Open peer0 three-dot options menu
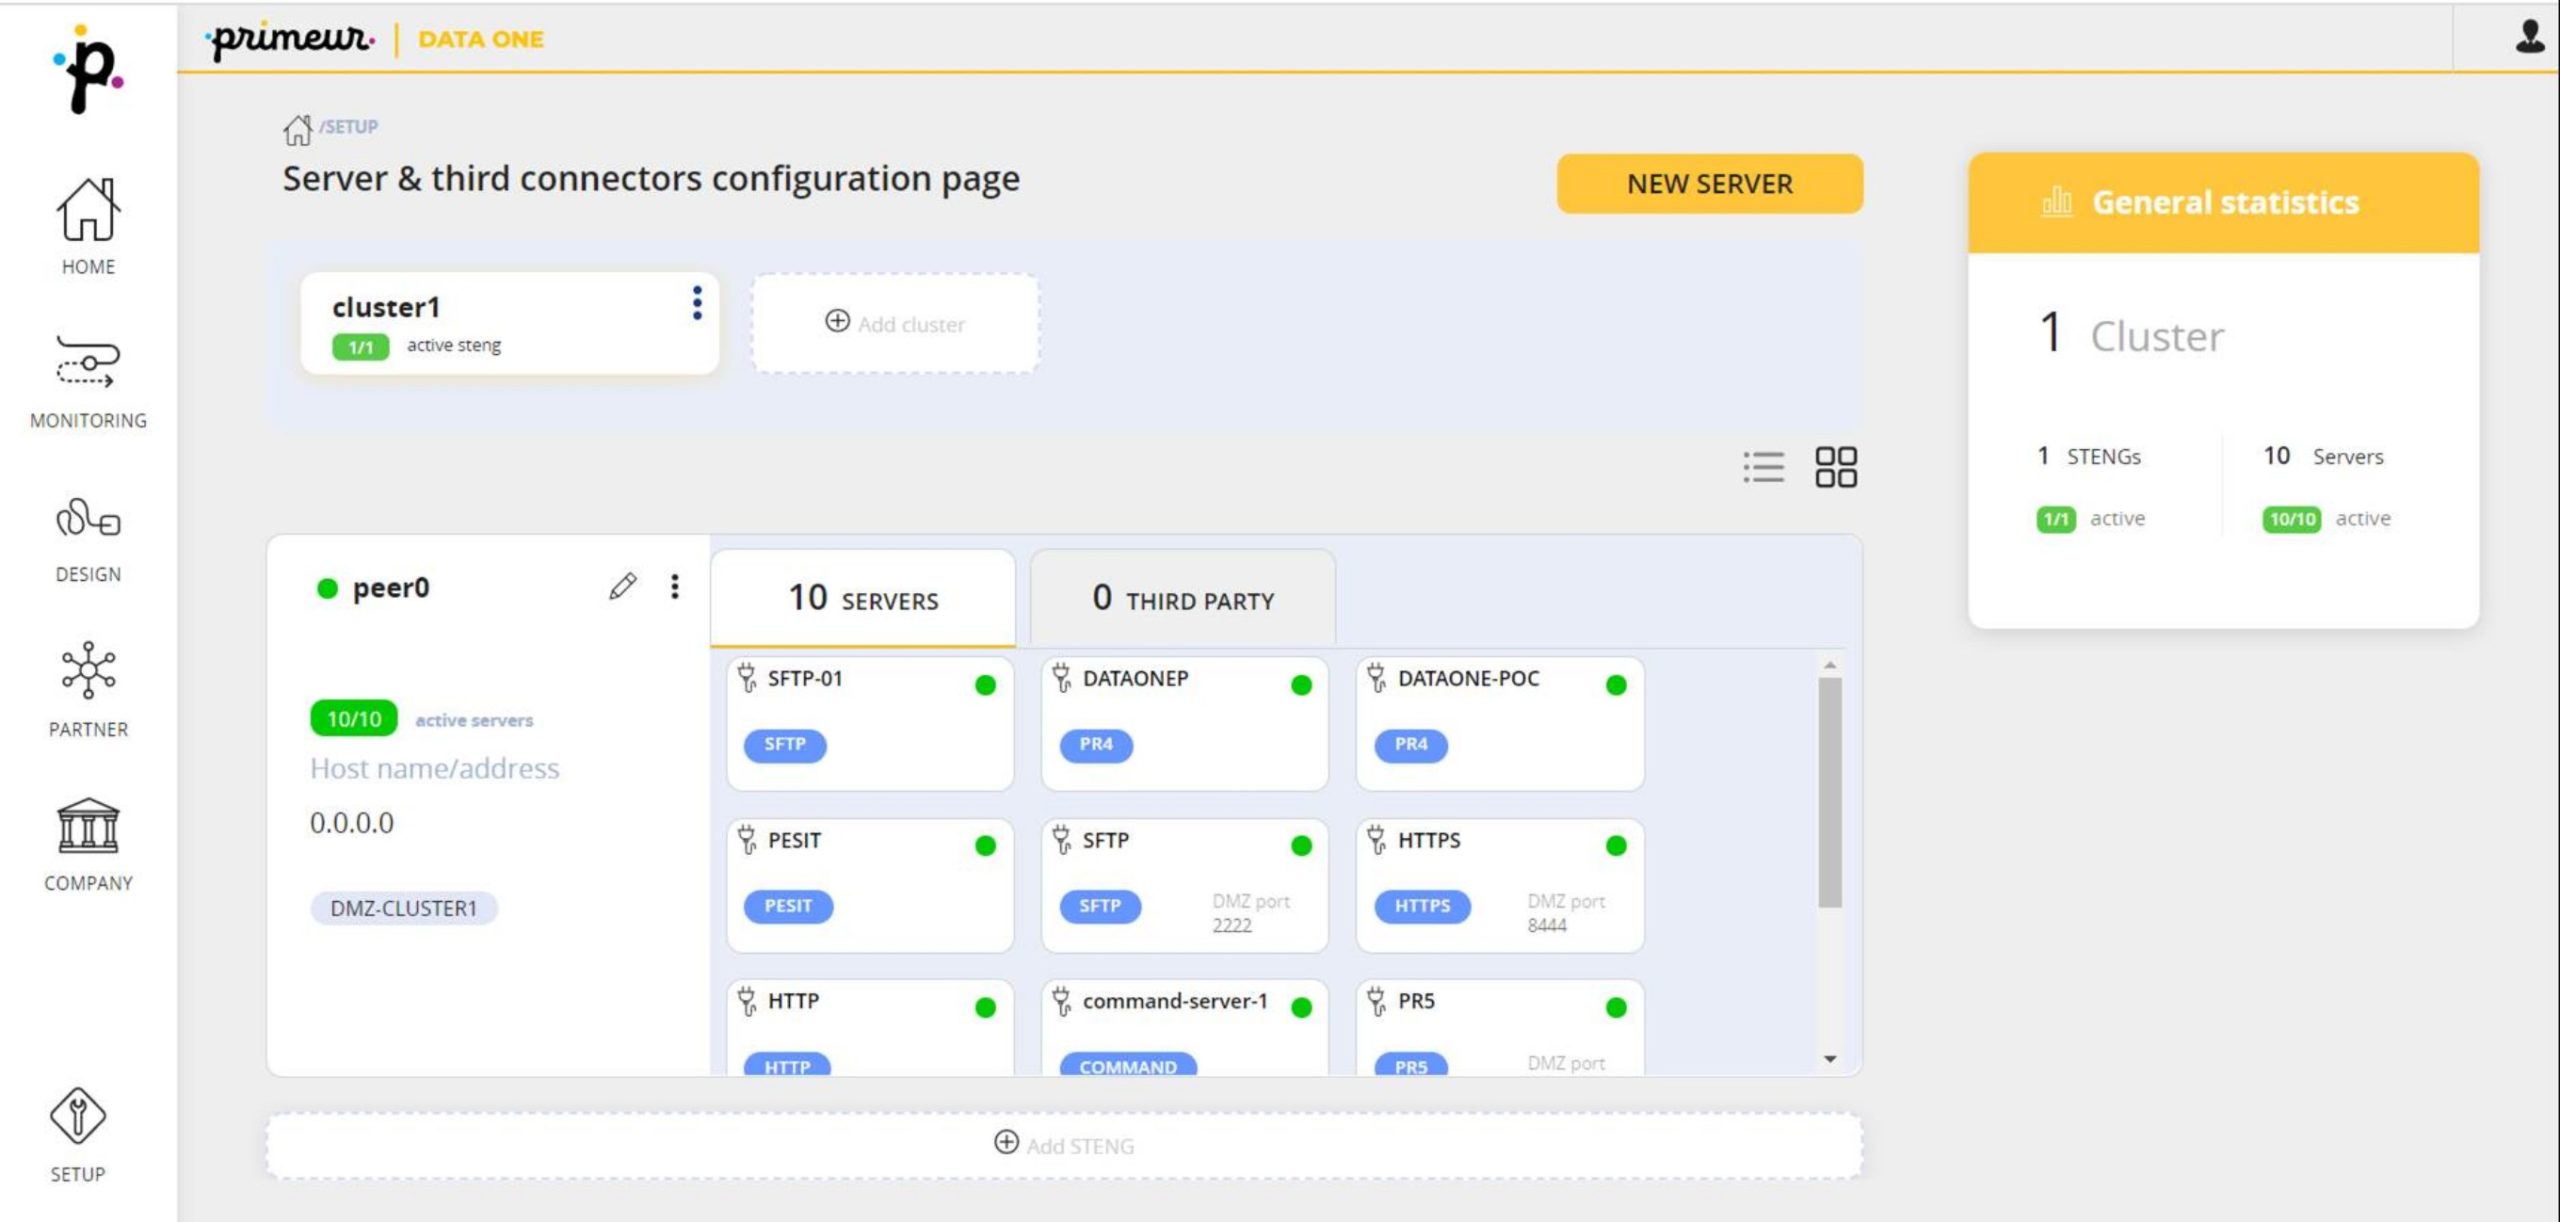 [675, 586]
